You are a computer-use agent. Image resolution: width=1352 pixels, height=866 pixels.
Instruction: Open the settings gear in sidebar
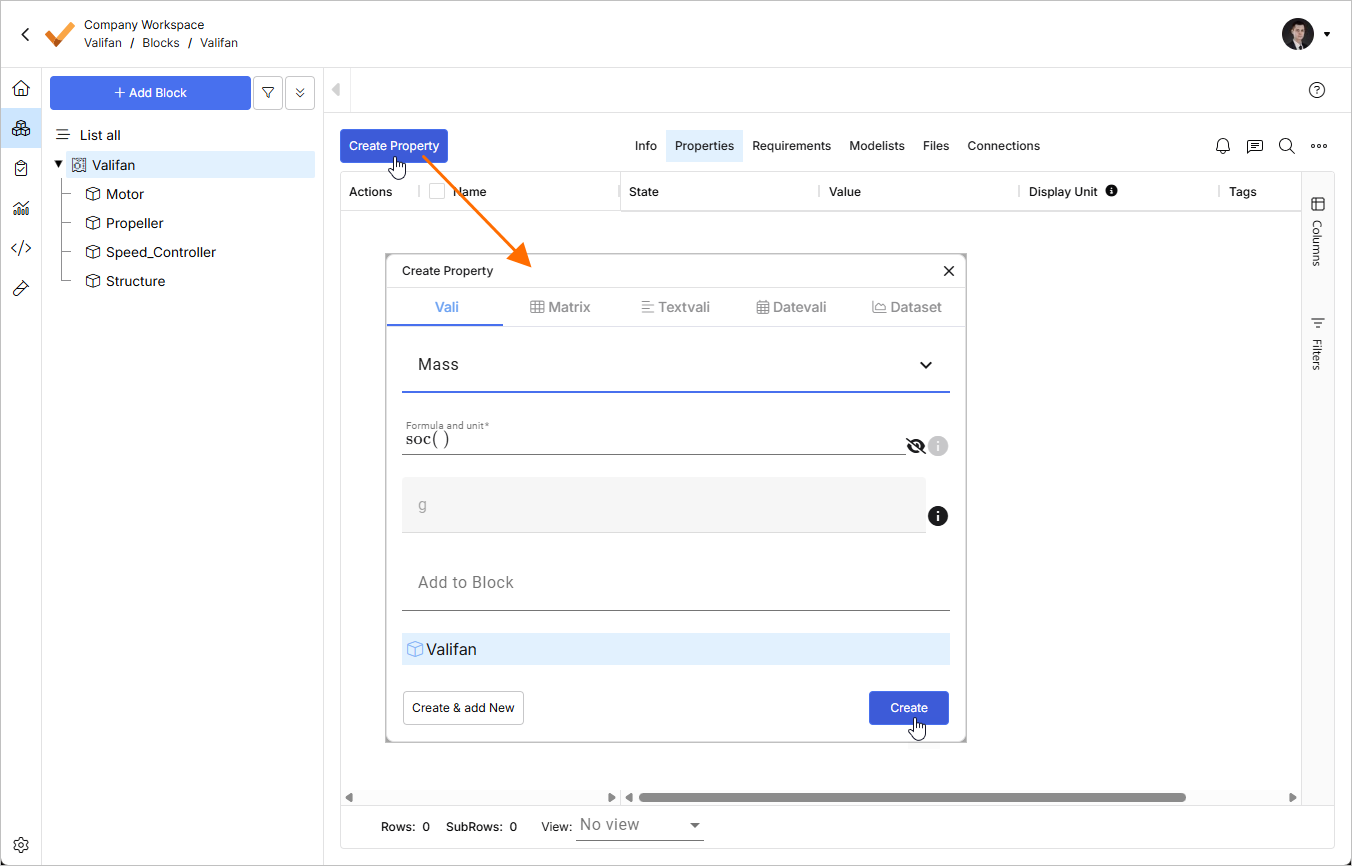pos(21,845)
